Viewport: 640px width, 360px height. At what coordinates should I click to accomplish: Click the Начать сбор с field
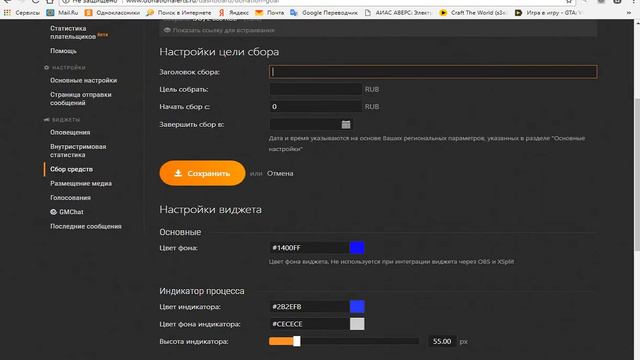[x=316, y=107]
